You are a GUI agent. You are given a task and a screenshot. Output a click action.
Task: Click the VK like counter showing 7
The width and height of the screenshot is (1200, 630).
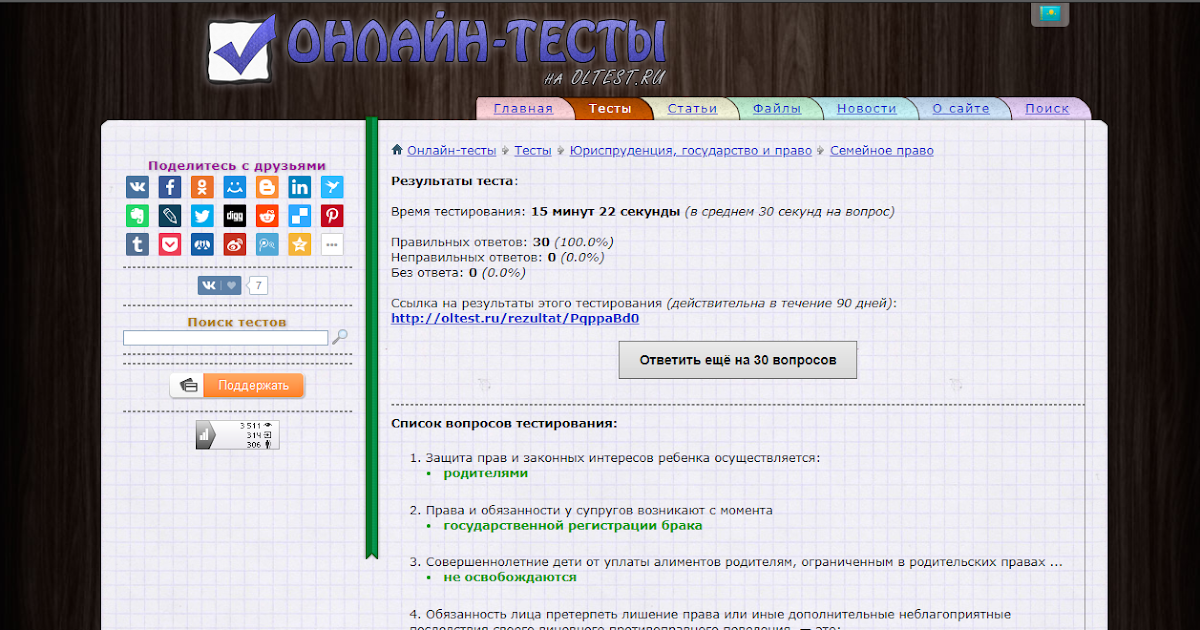[x=259, y=286]
